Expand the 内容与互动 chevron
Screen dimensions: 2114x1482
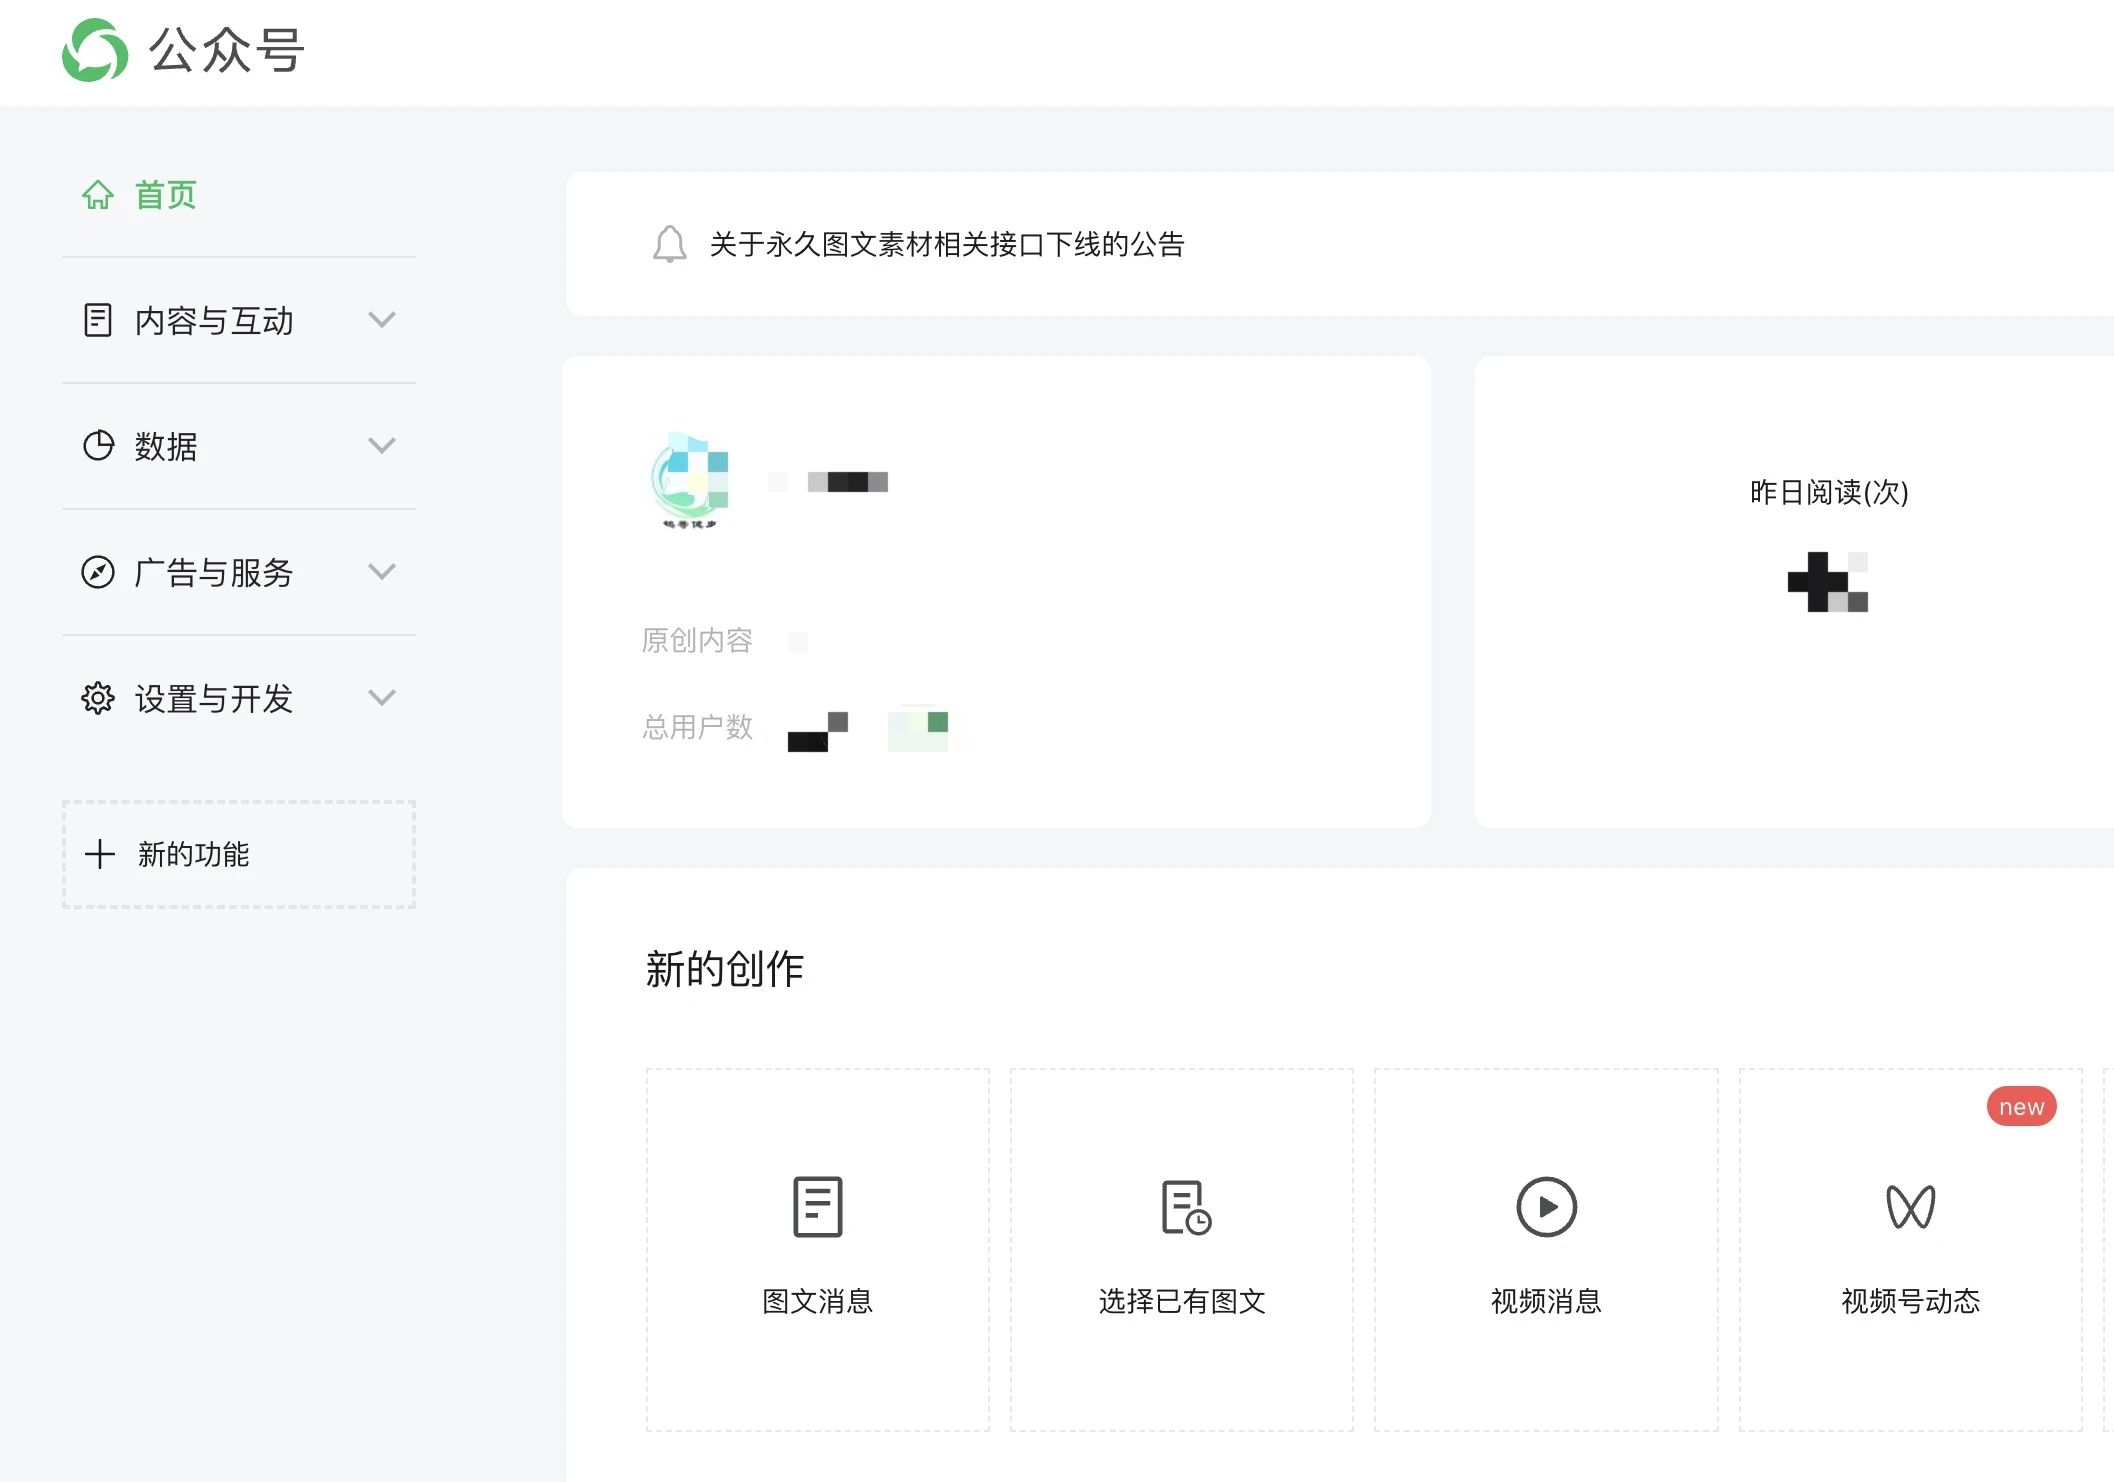pos(382,320)
